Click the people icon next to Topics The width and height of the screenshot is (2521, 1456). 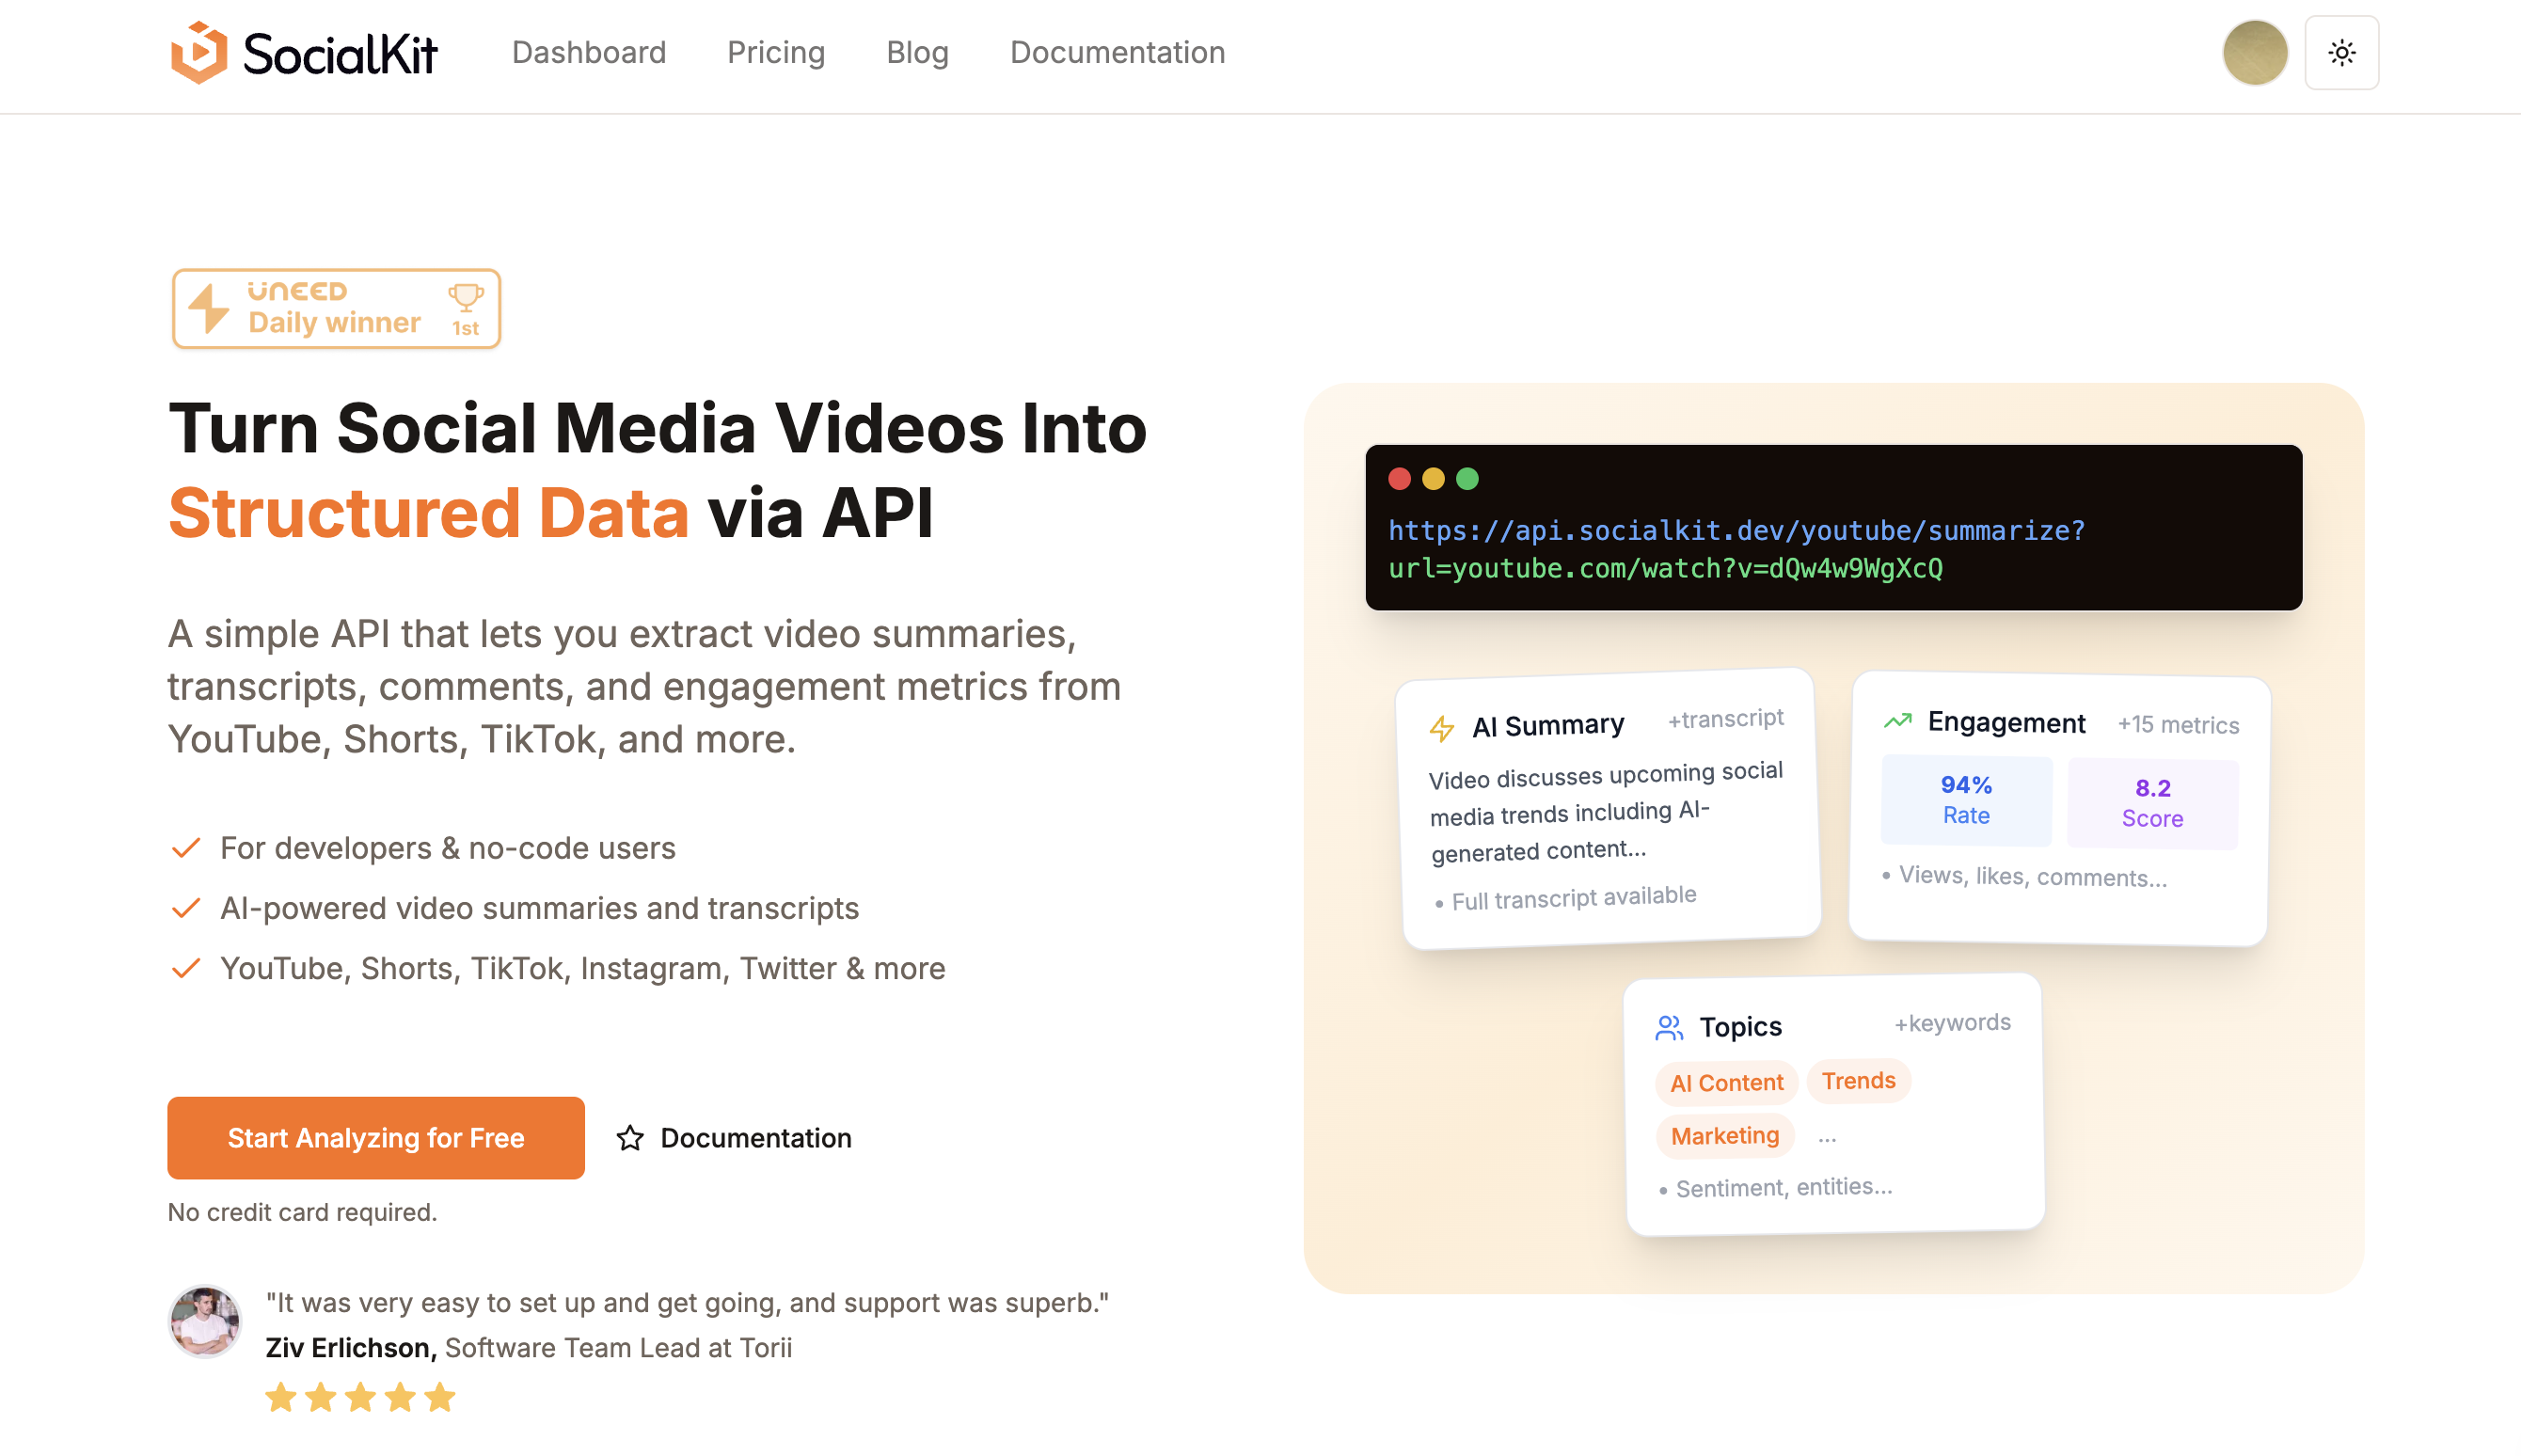pyautogui.click(x=1670, y=1024)
